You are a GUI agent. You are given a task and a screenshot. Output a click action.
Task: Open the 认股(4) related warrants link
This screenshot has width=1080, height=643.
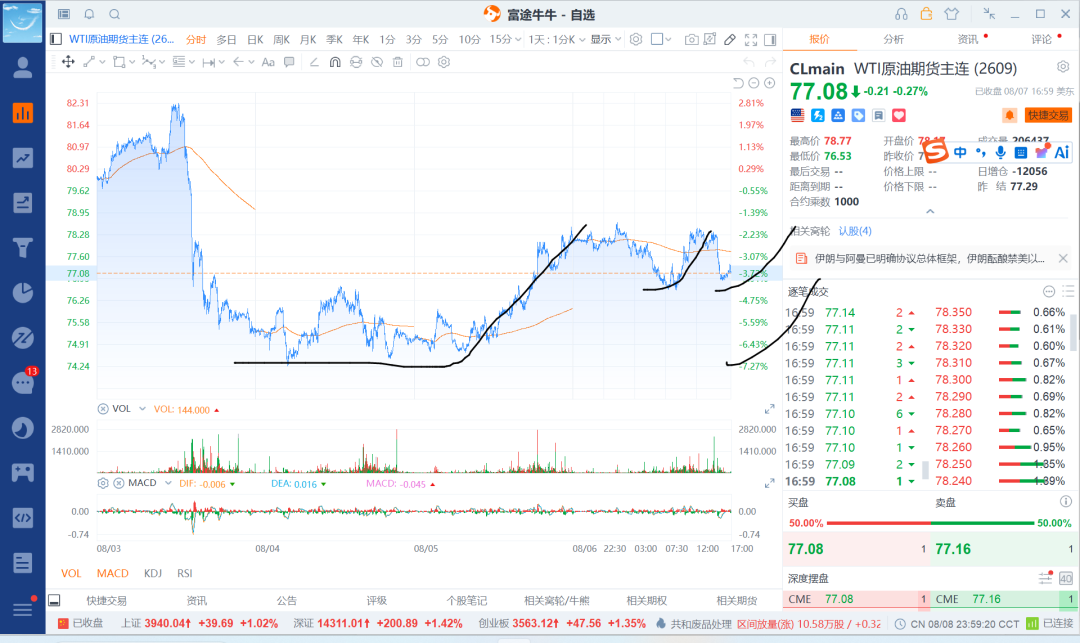click(855, 231)
